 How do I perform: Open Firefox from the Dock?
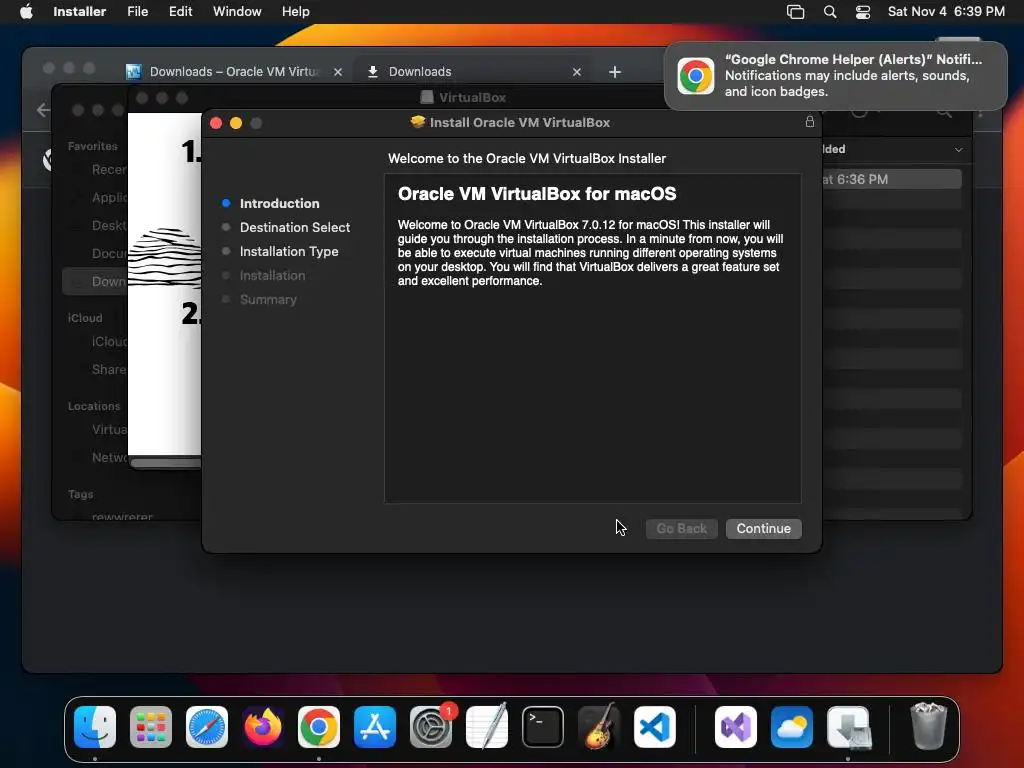pyautogui.click(x=263, y=727)
